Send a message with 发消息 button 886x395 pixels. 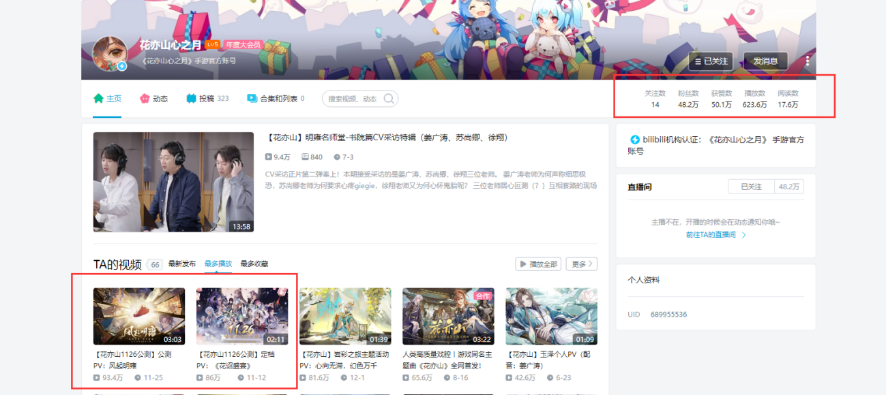(765, 61)
